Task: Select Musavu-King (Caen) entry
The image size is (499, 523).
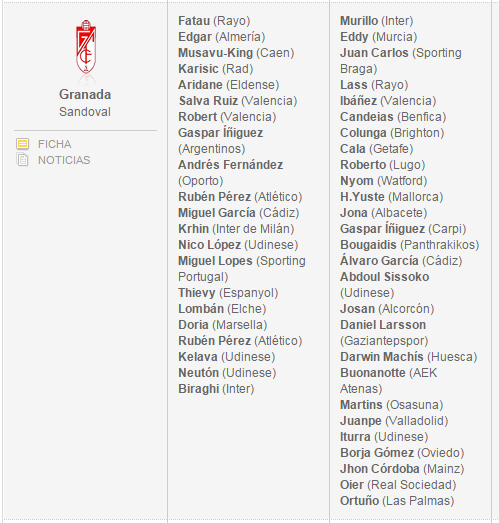Action: 236,53
